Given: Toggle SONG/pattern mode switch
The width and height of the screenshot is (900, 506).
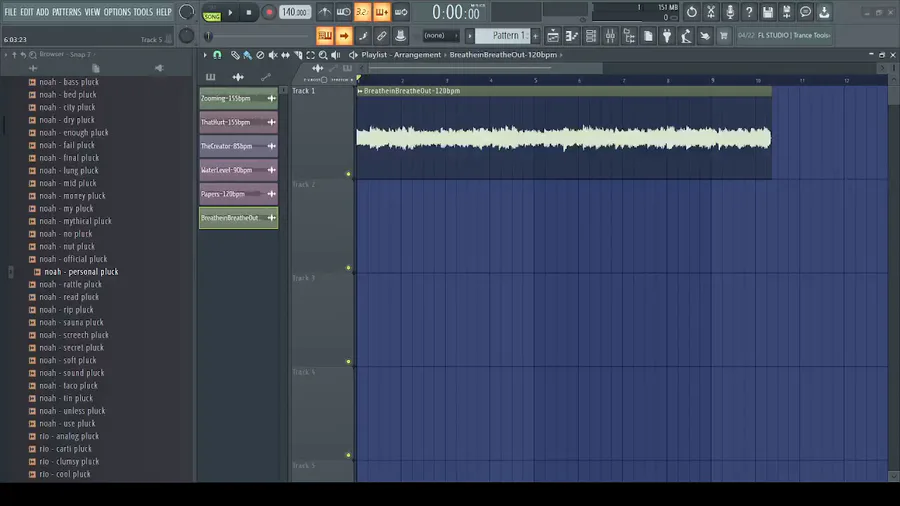Looking at the screenshot, I should [x=211, y=12].
